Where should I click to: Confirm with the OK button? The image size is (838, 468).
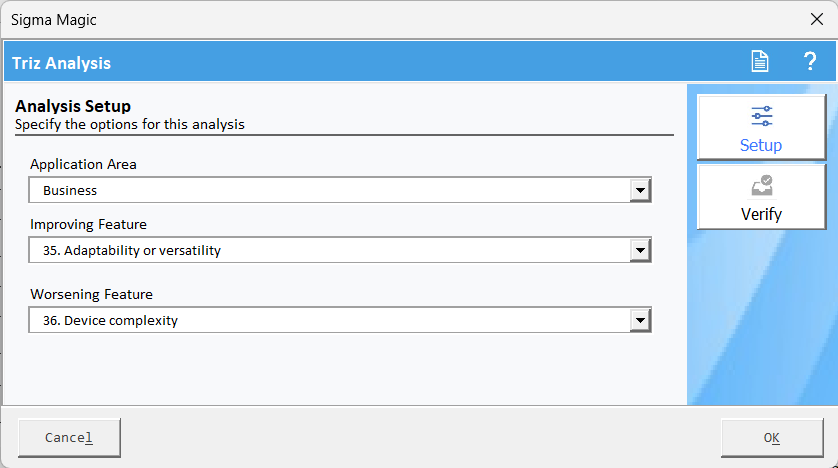(772, 438)
